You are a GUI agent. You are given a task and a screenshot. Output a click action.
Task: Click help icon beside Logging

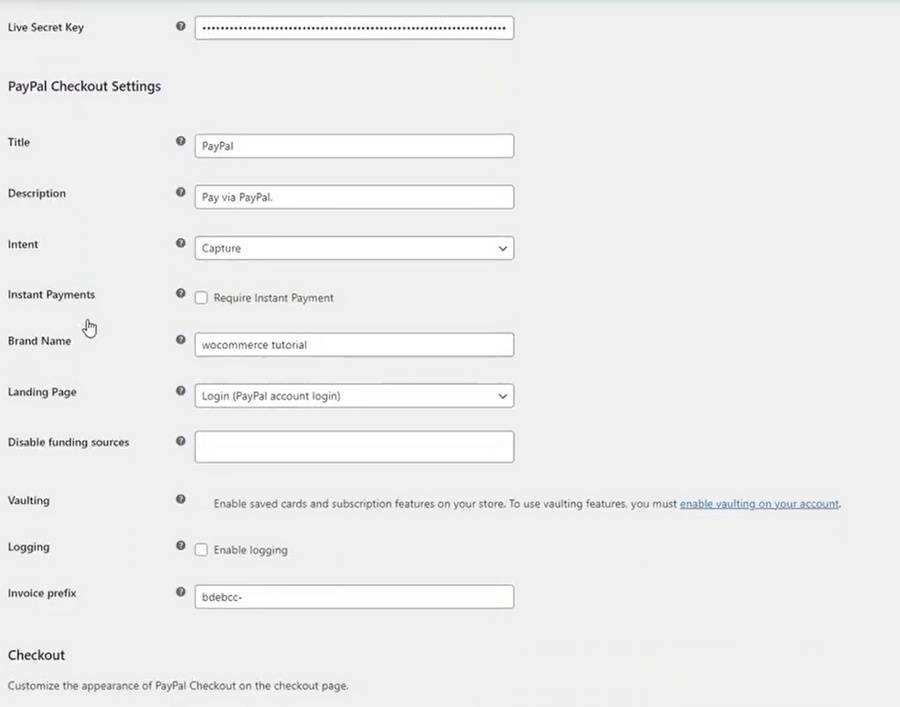click(x=181, y=546)
